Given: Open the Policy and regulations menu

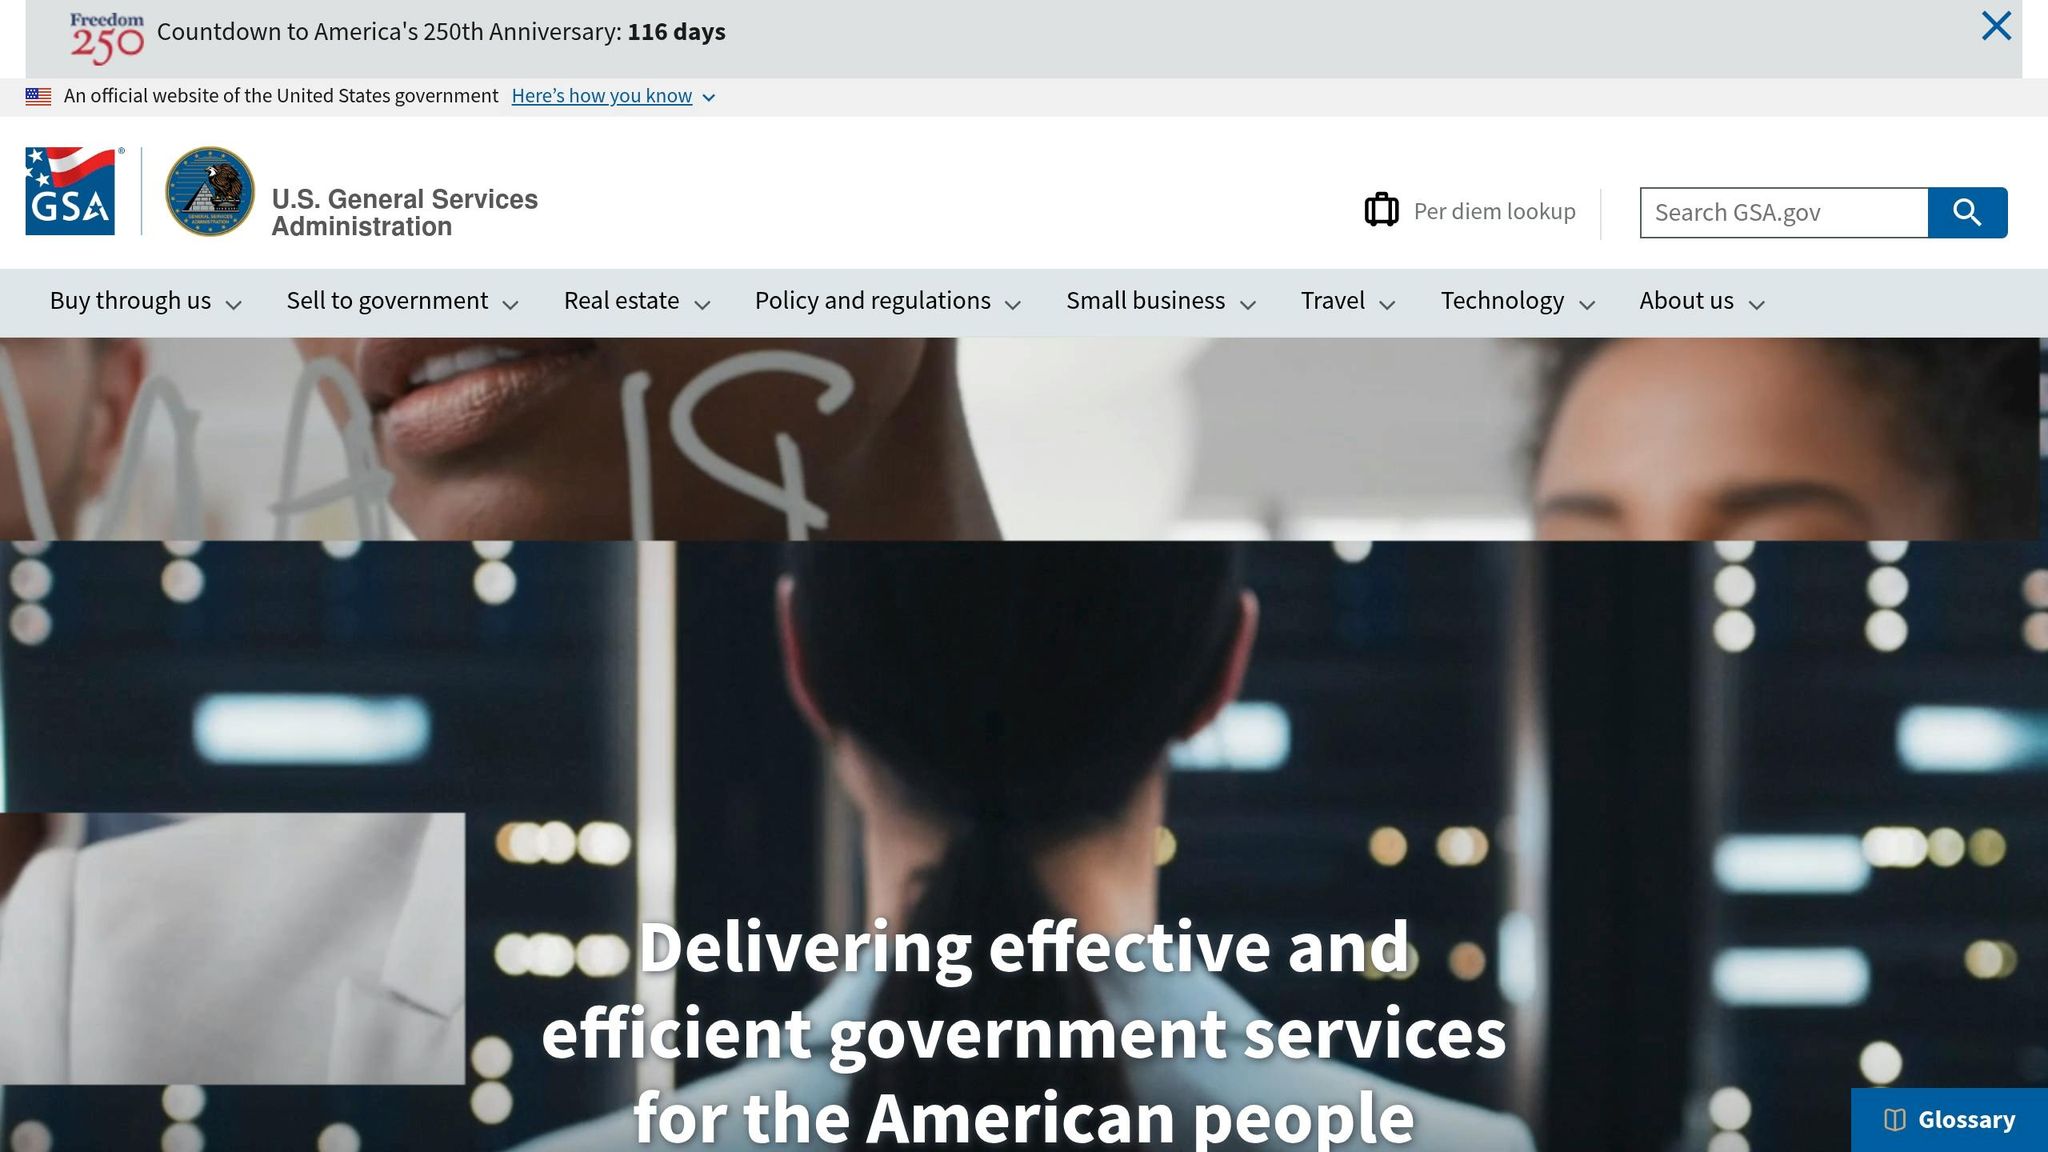Looking at the screenshot, I should tap(888, 301).
